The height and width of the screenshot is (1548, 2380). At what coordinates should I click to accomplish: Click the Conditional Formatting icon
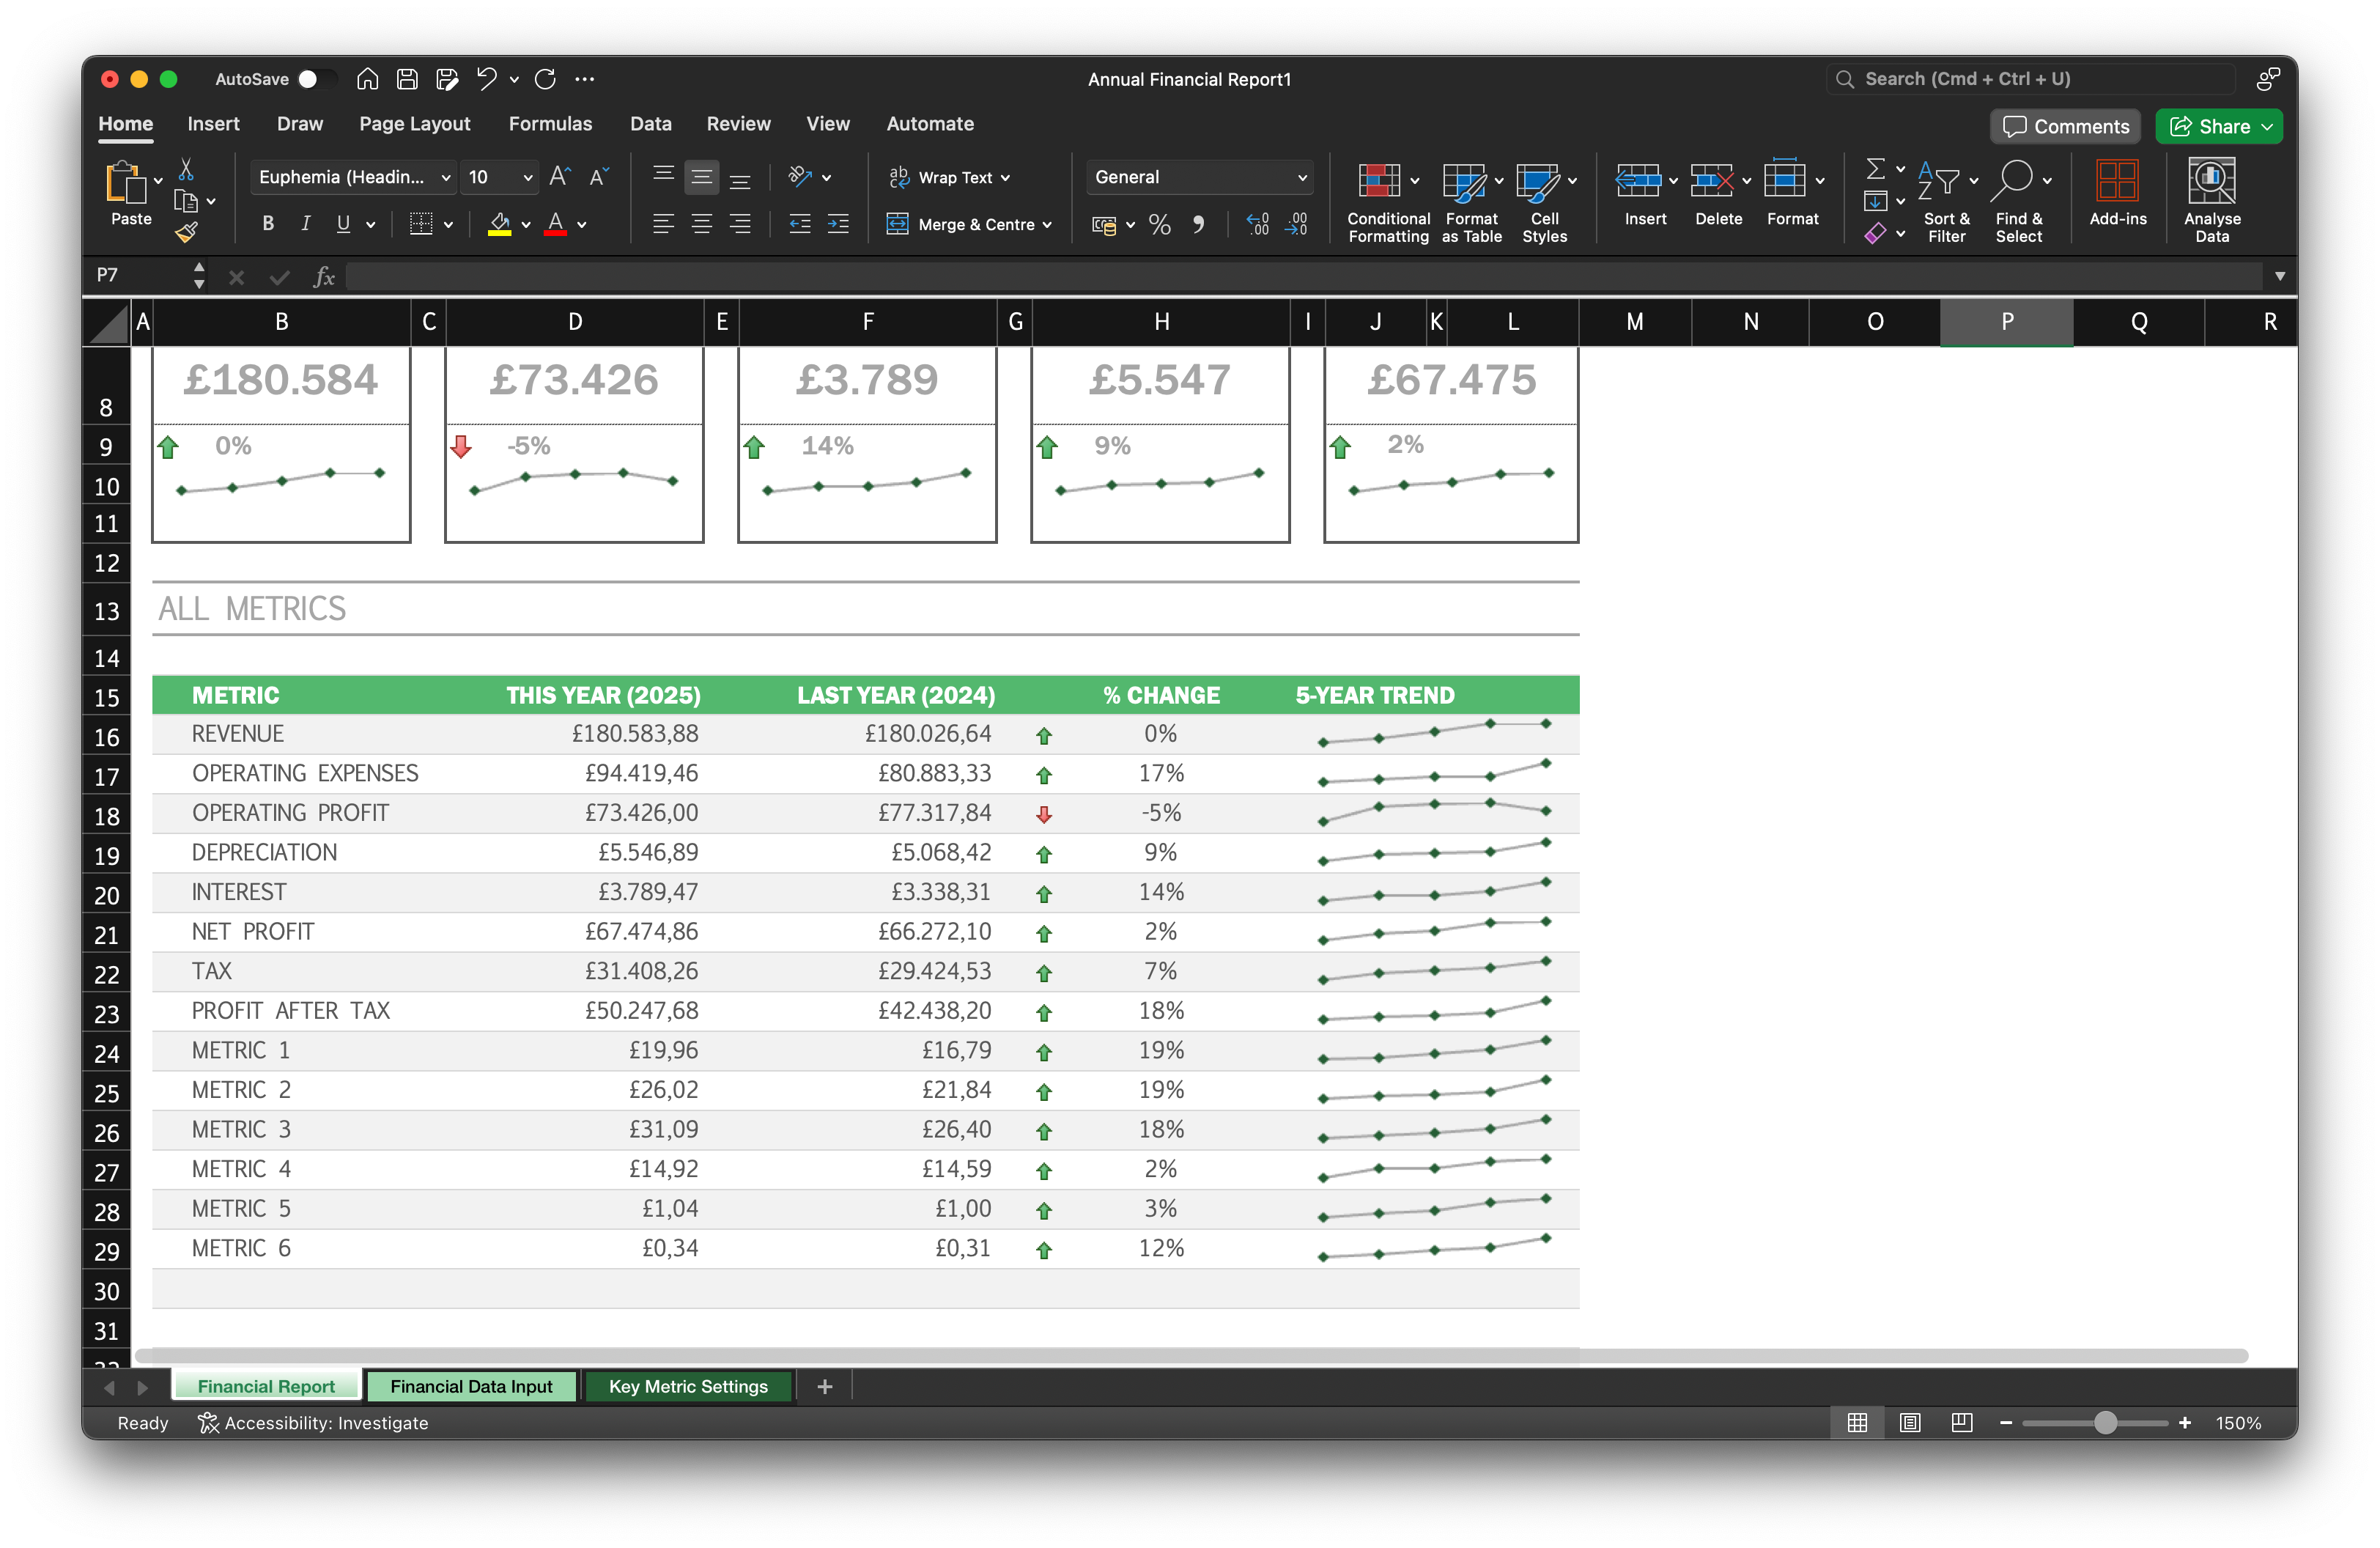click(x=1379, y=181)
